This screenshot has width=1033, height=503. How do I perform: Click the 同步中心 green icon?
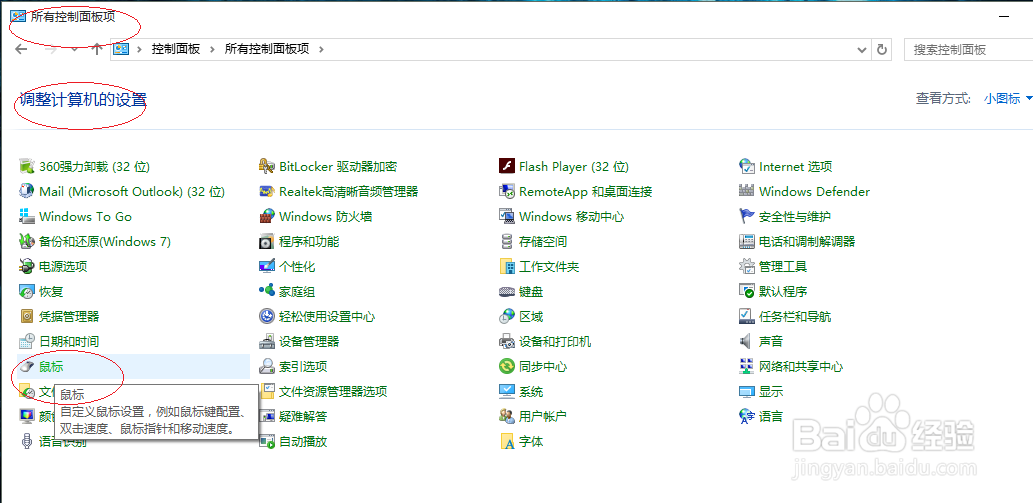click(x=506, y=367)
